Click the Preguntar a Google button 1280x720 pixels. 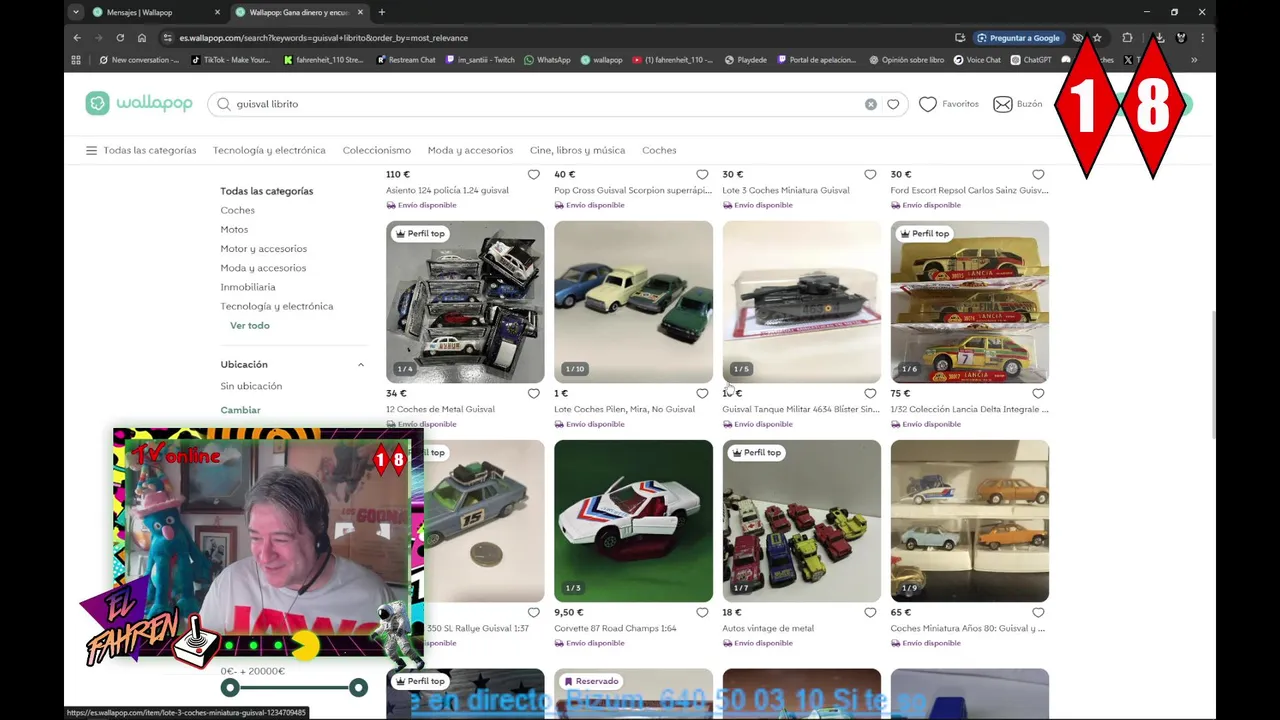[1018, 38]
